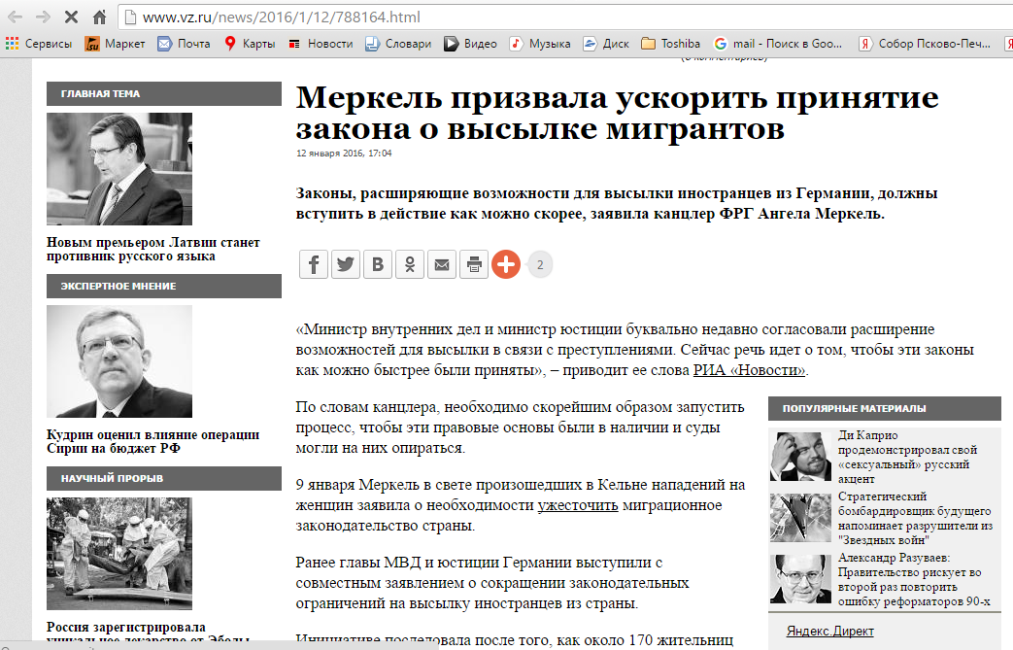Open the Карты bookmark

pyautogui.click(x=249, y=43)
